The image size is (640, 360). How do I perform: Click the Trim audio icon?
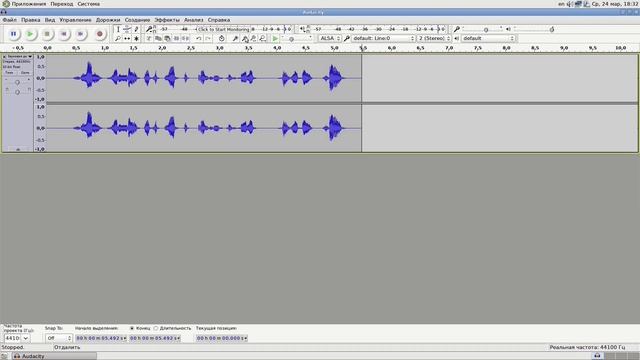[176, 38]
